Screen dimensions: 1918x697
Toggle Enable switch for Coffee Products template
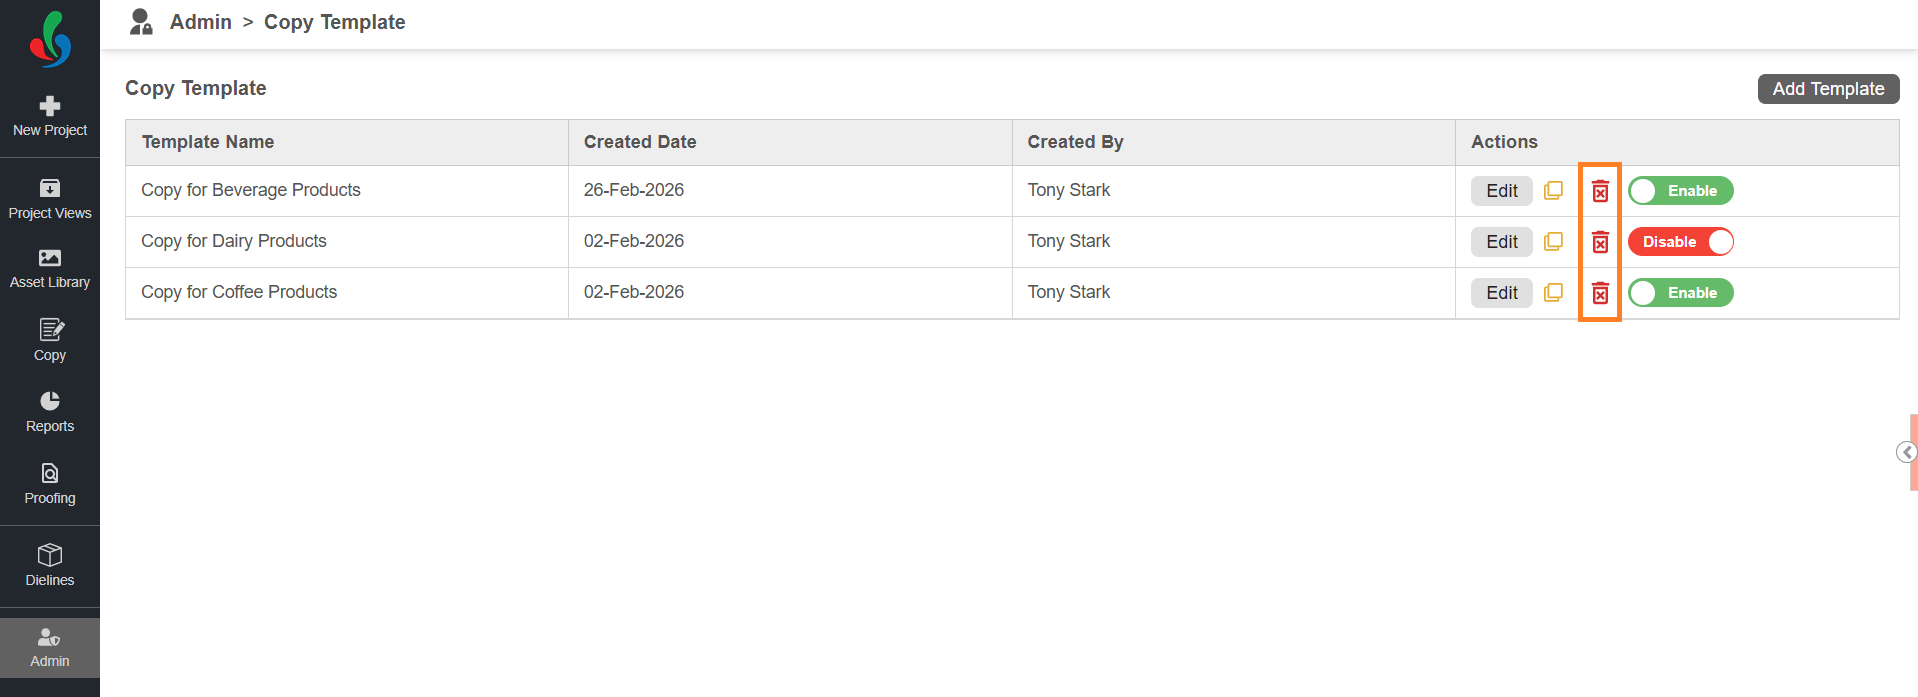point(1680,293)
